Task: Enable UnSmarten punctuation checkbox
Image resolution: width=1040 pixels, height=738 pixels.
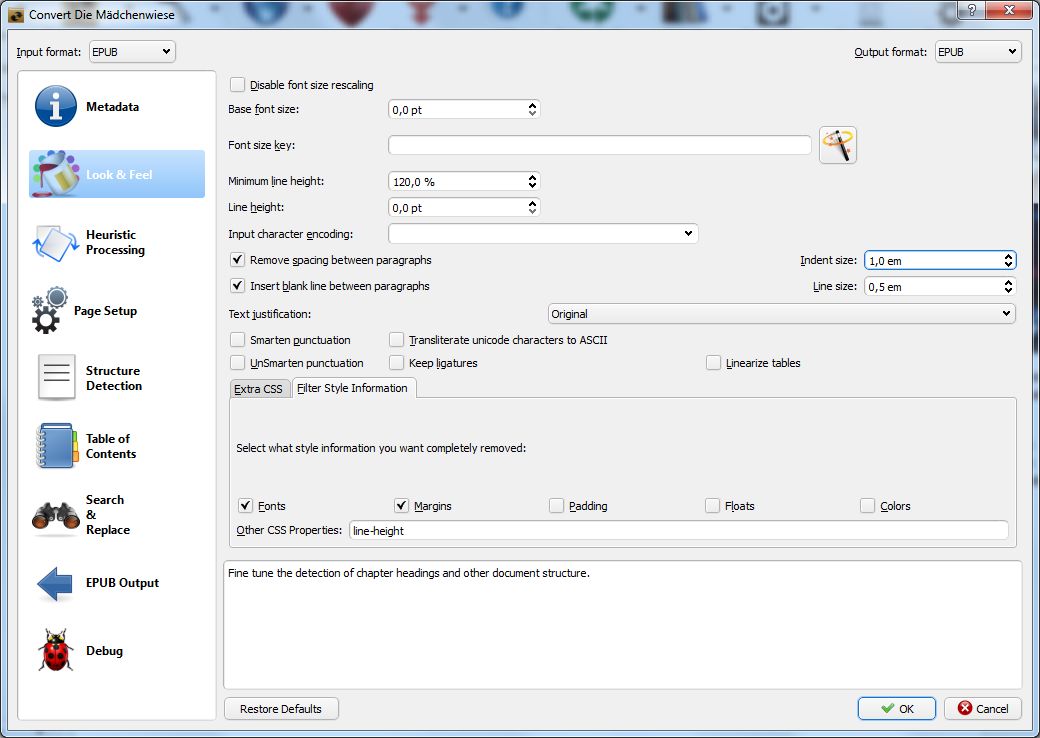Action: pyautogui.click(x=237, y=363)
